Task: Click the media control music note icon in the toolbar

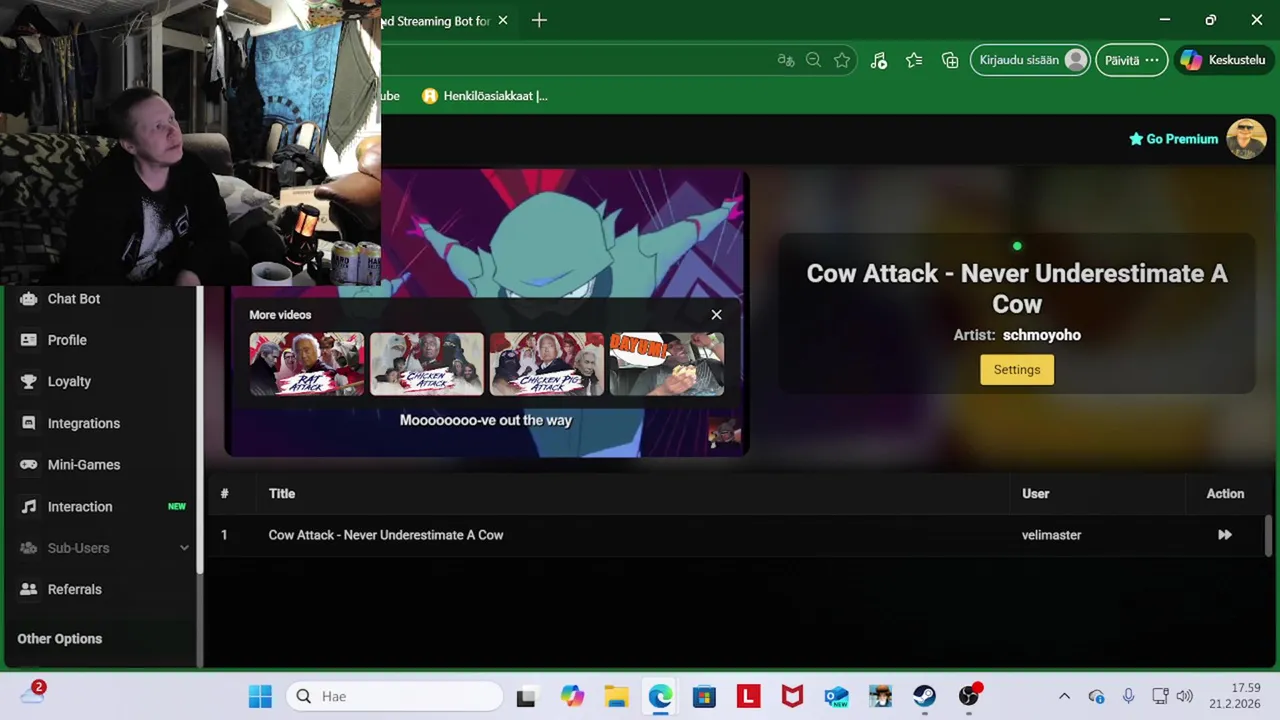Action: point(879,60)
